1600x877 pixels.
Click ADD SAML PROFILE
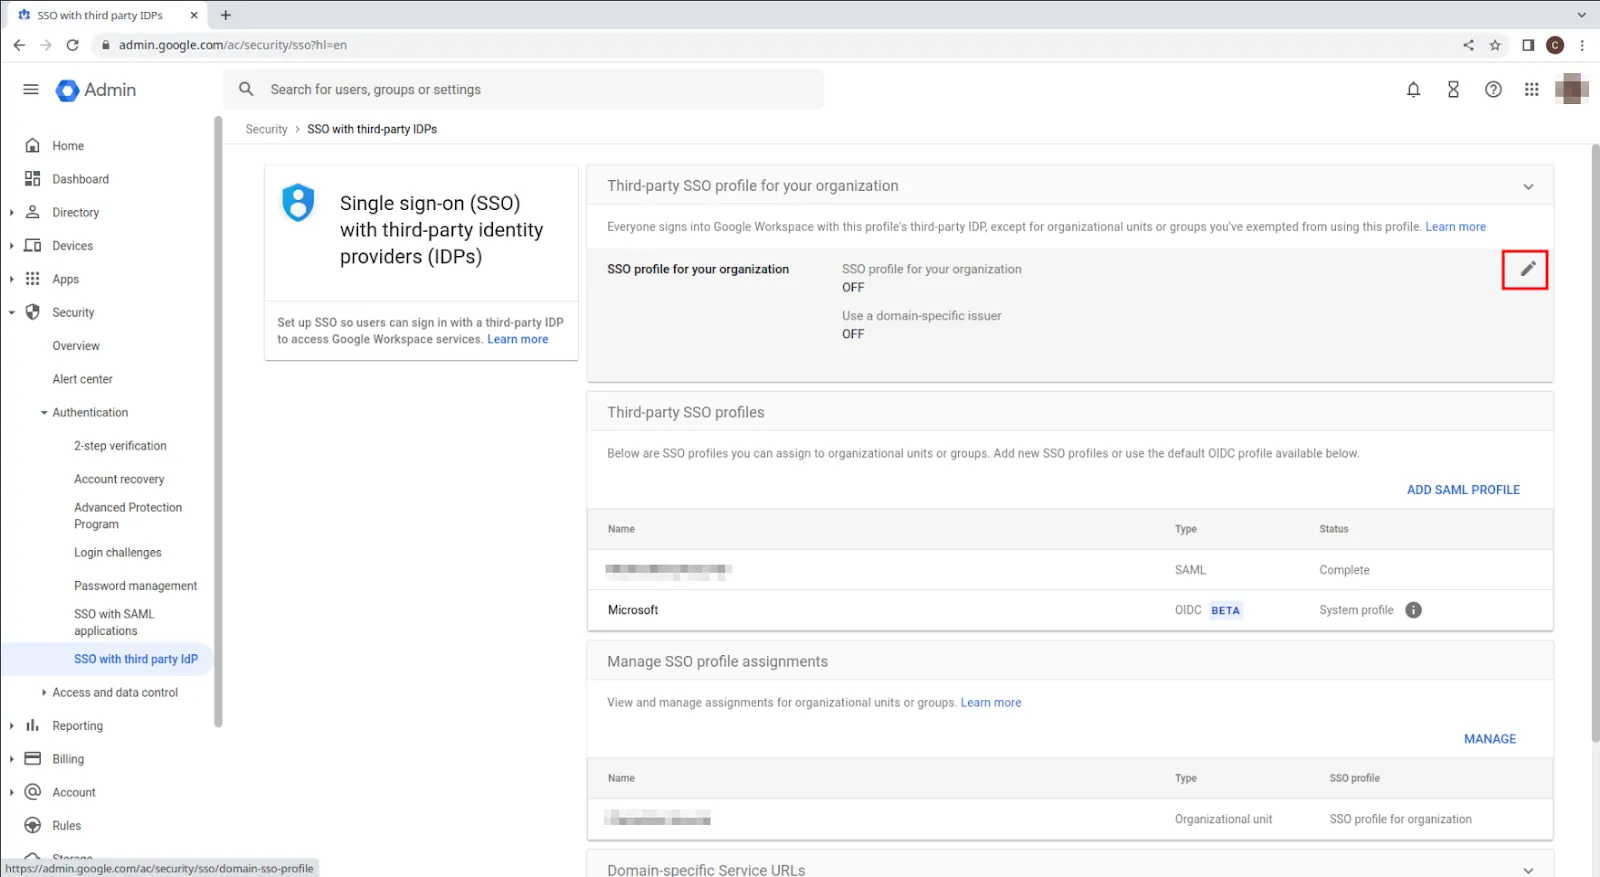click(1463, 490)
